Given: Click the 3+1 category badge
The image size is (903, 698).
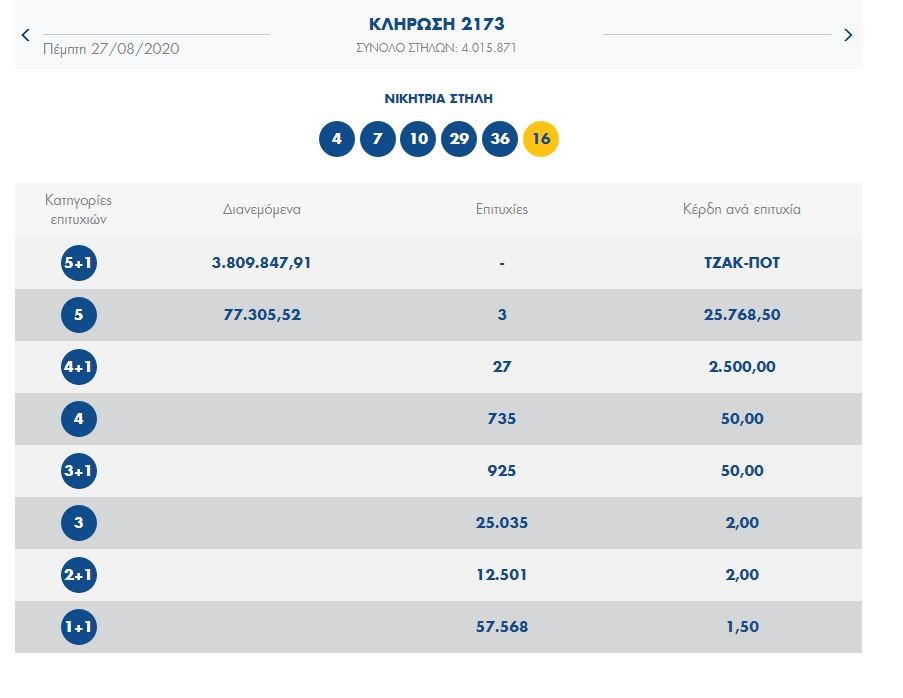Looking at the screenshot, I should pyautogui.click(x=79, y=471).
